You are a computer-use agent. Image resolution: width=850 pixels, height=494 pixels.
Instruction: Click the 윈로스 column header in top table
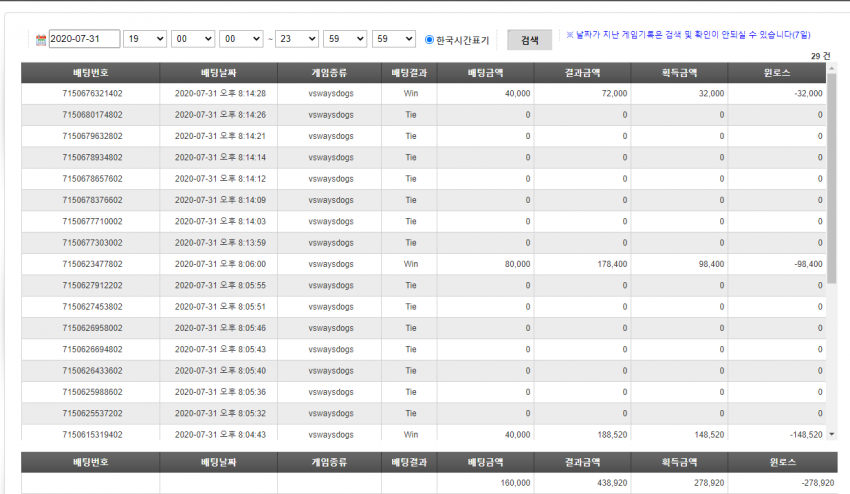[777, 73]
